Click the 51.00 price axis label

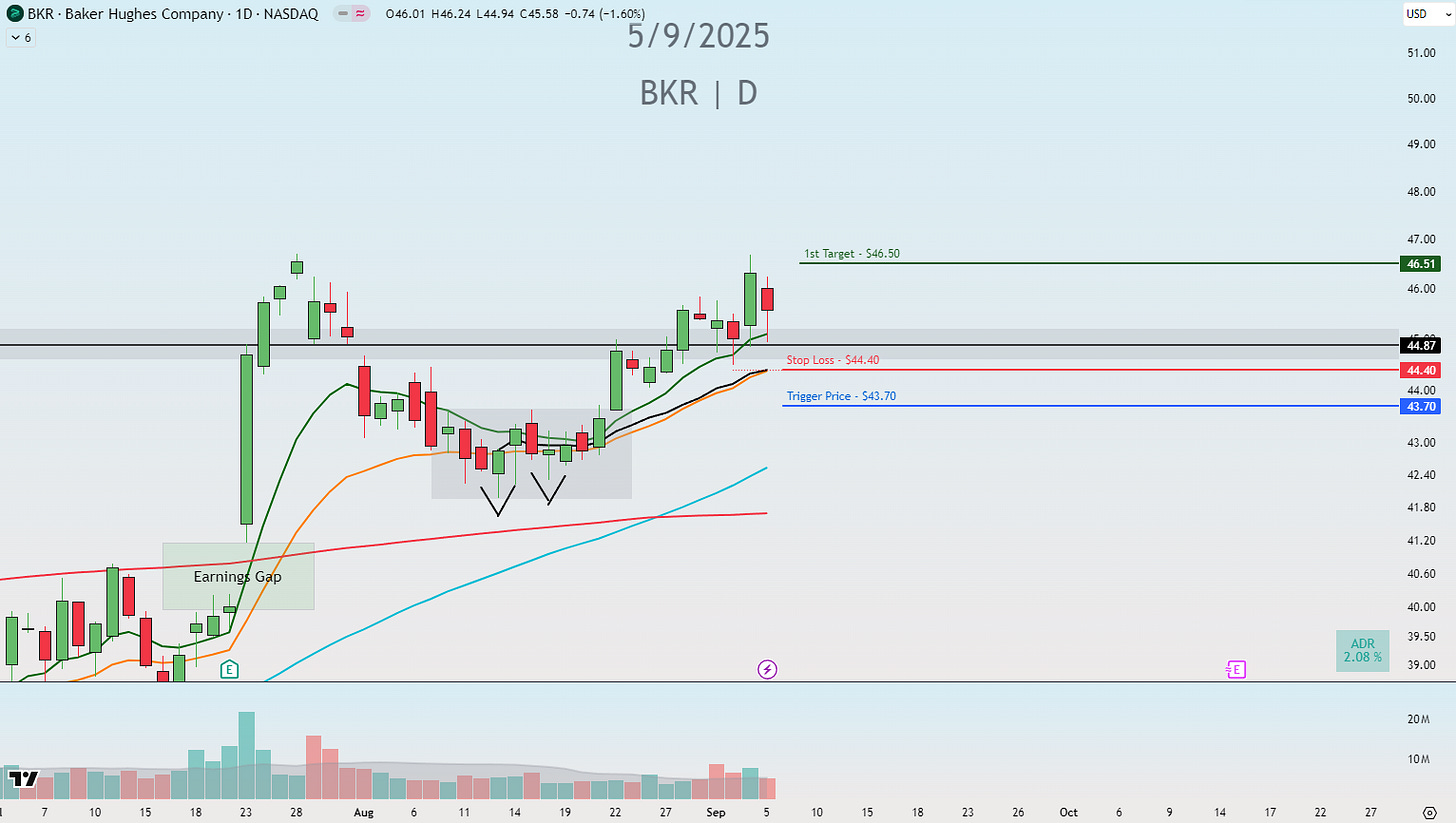pyautogui.click(x=1421, y=53)
